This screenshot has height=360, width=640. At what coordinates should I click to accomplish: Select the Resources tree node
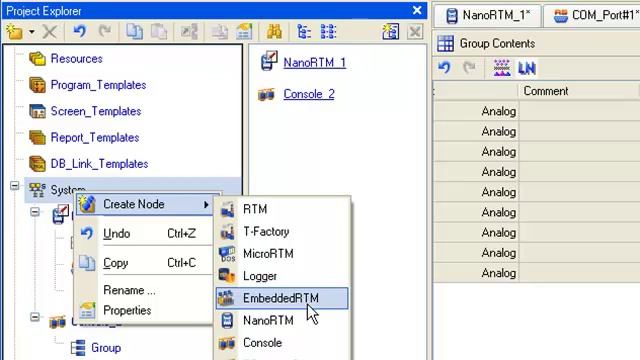[x=76, y=59]
